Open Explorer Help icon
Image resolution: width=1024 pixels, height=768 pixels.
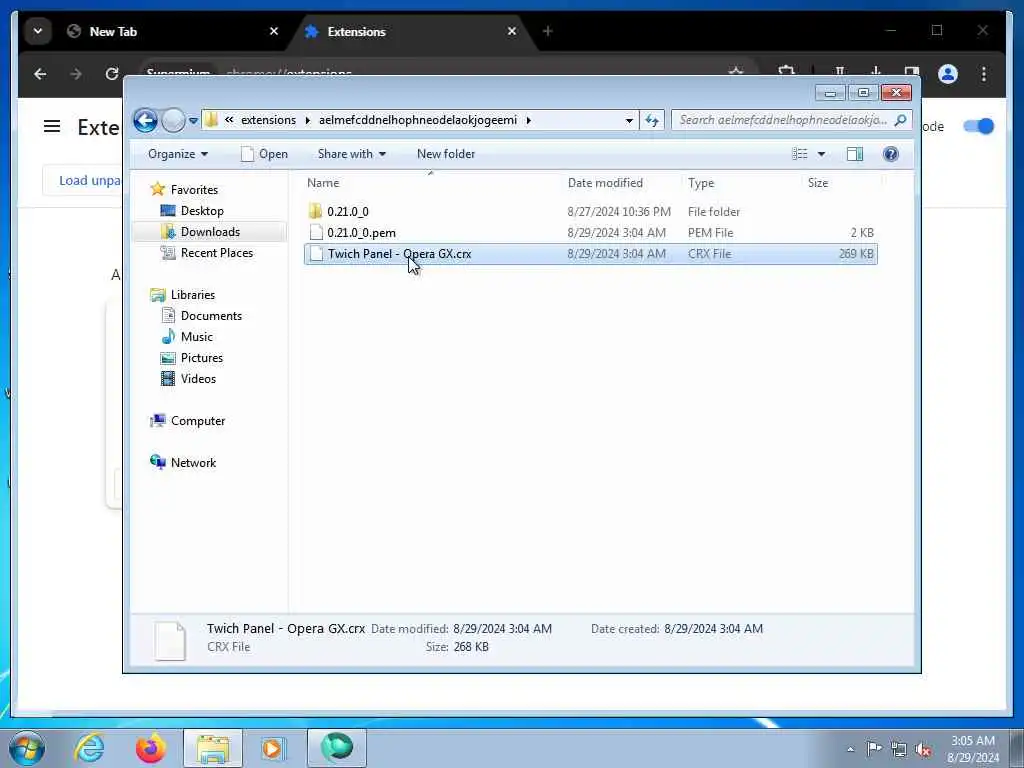[x=891, y=154]
